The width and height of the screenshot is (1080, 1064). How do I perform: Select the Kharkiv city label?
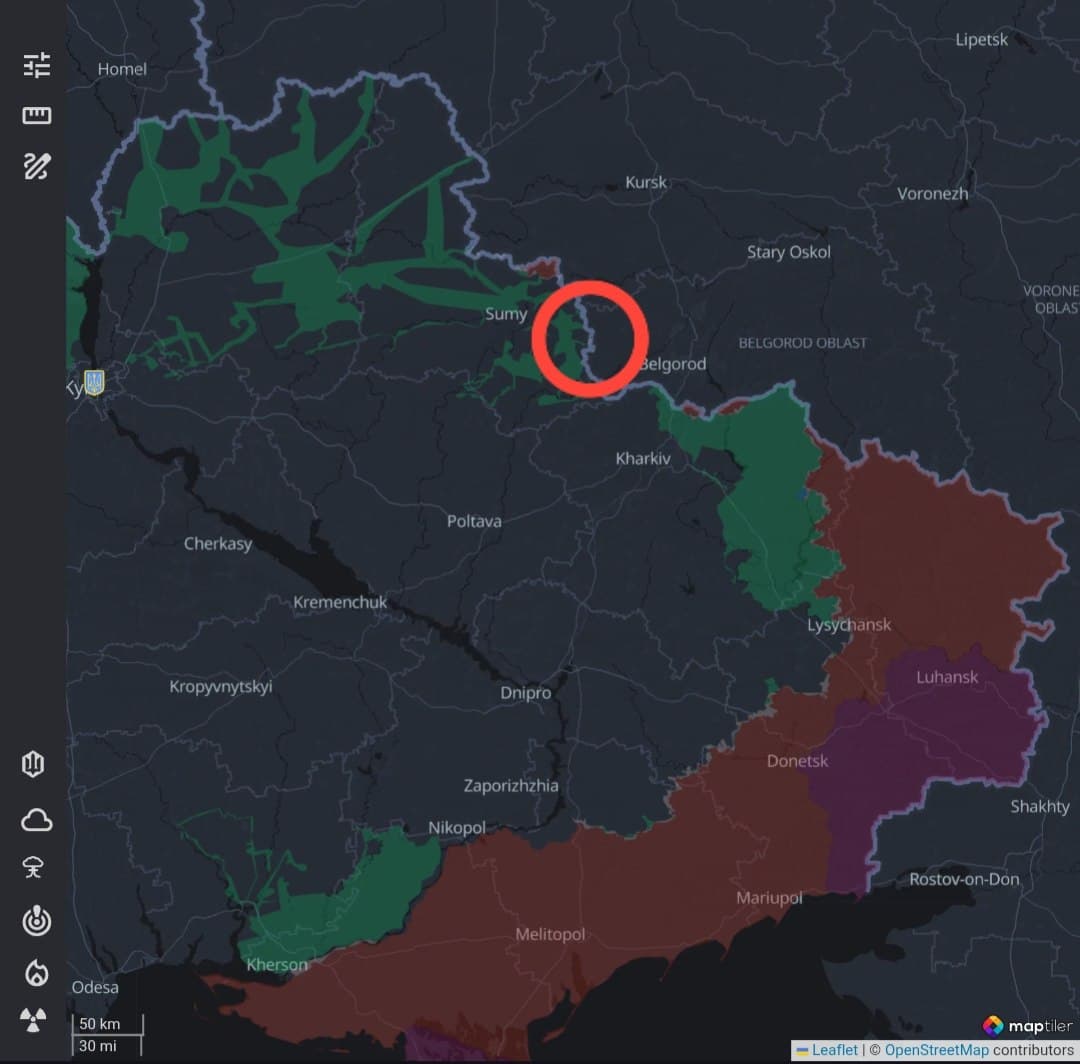643,458
